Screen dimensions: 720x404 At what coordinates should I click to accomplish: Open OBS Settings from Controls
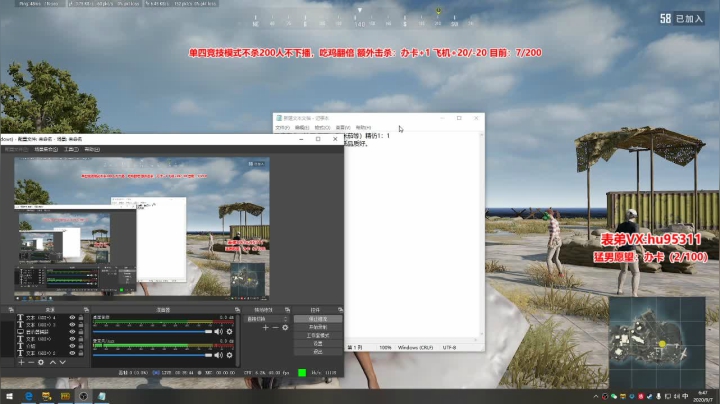318,343
